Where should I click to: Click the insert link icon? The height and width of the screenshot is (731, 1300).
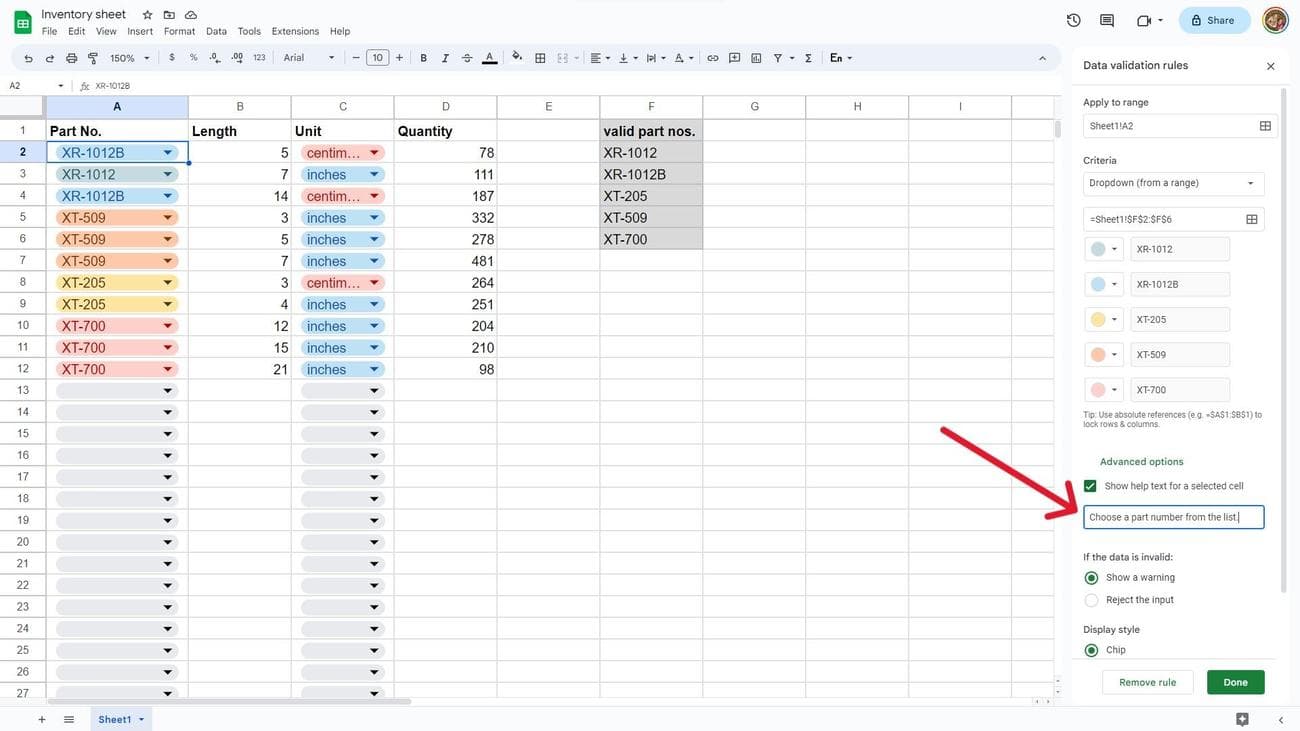tap(713, 58)
